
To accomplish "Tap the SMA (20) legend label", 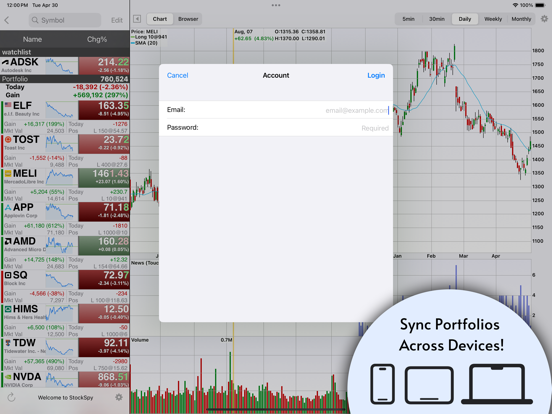I will pos(145,43).
